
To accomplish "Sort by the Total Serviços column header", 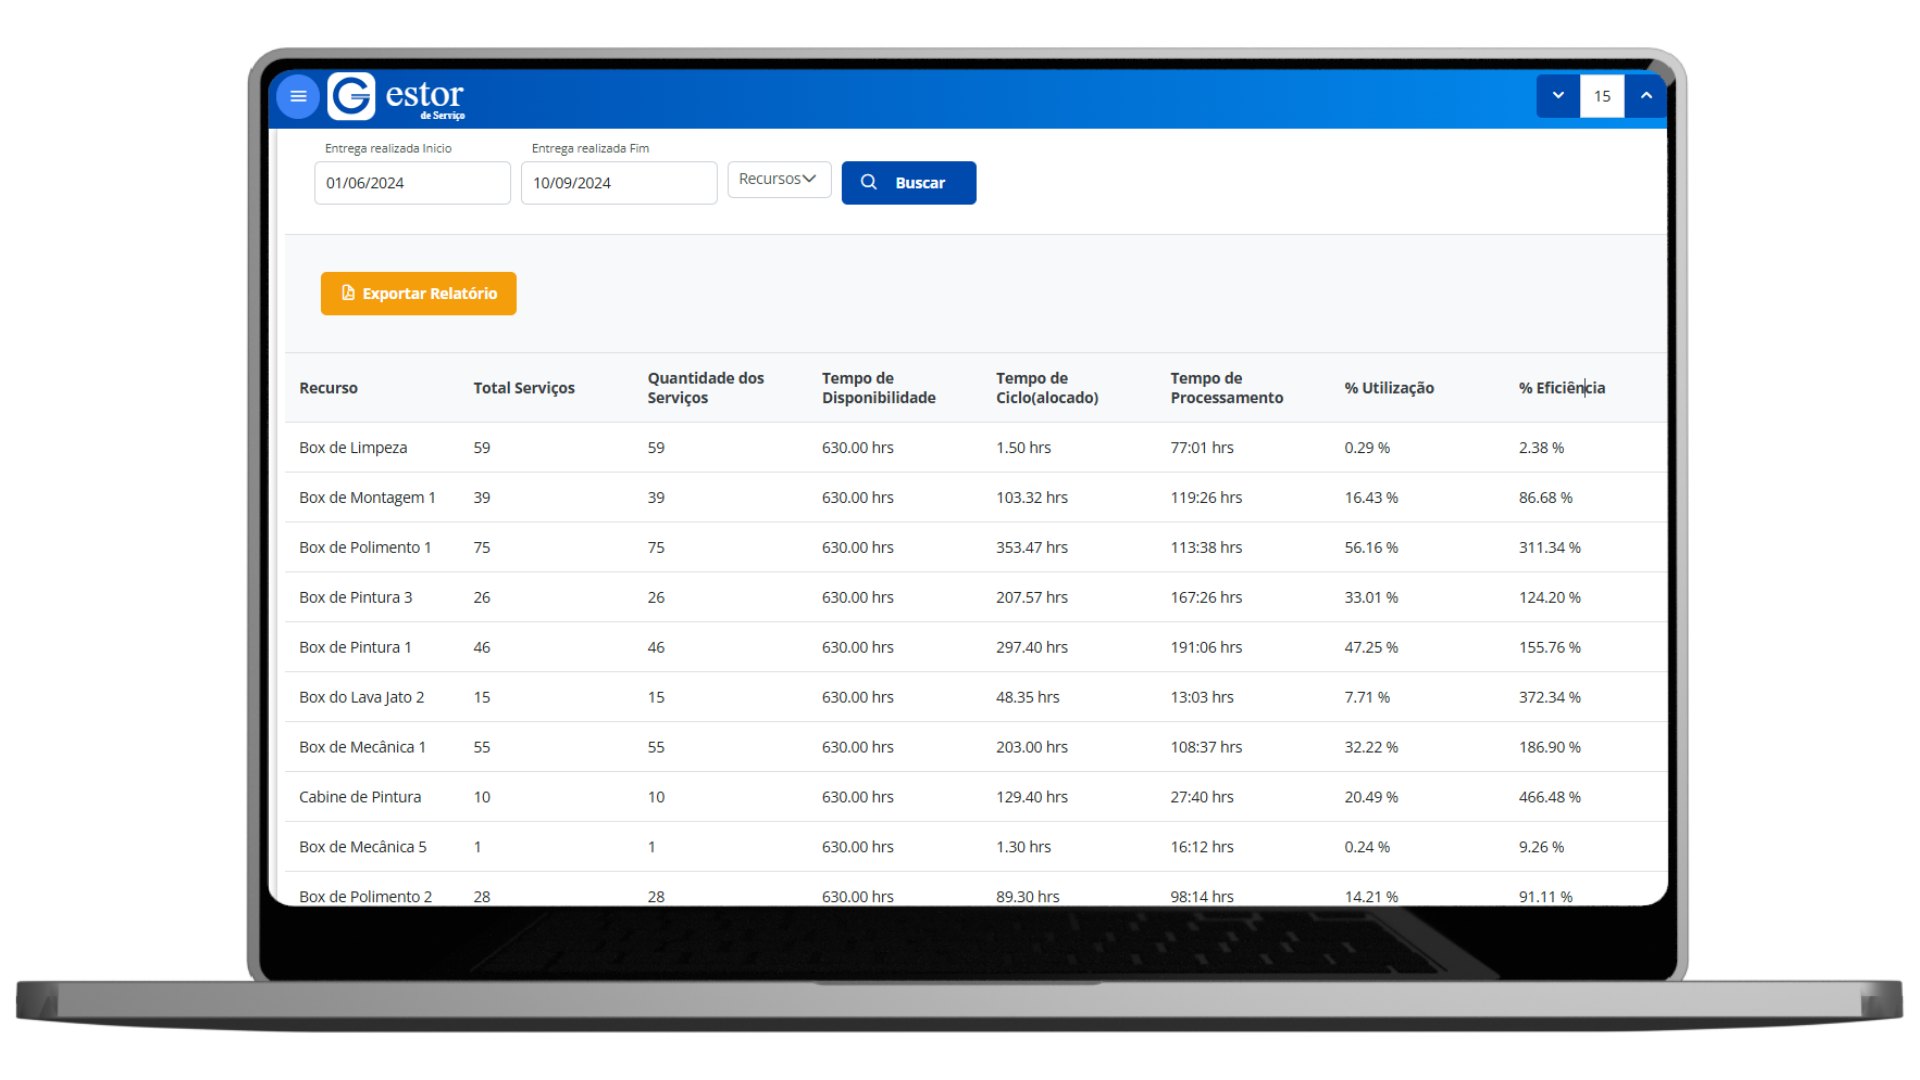I will point(524,388).
